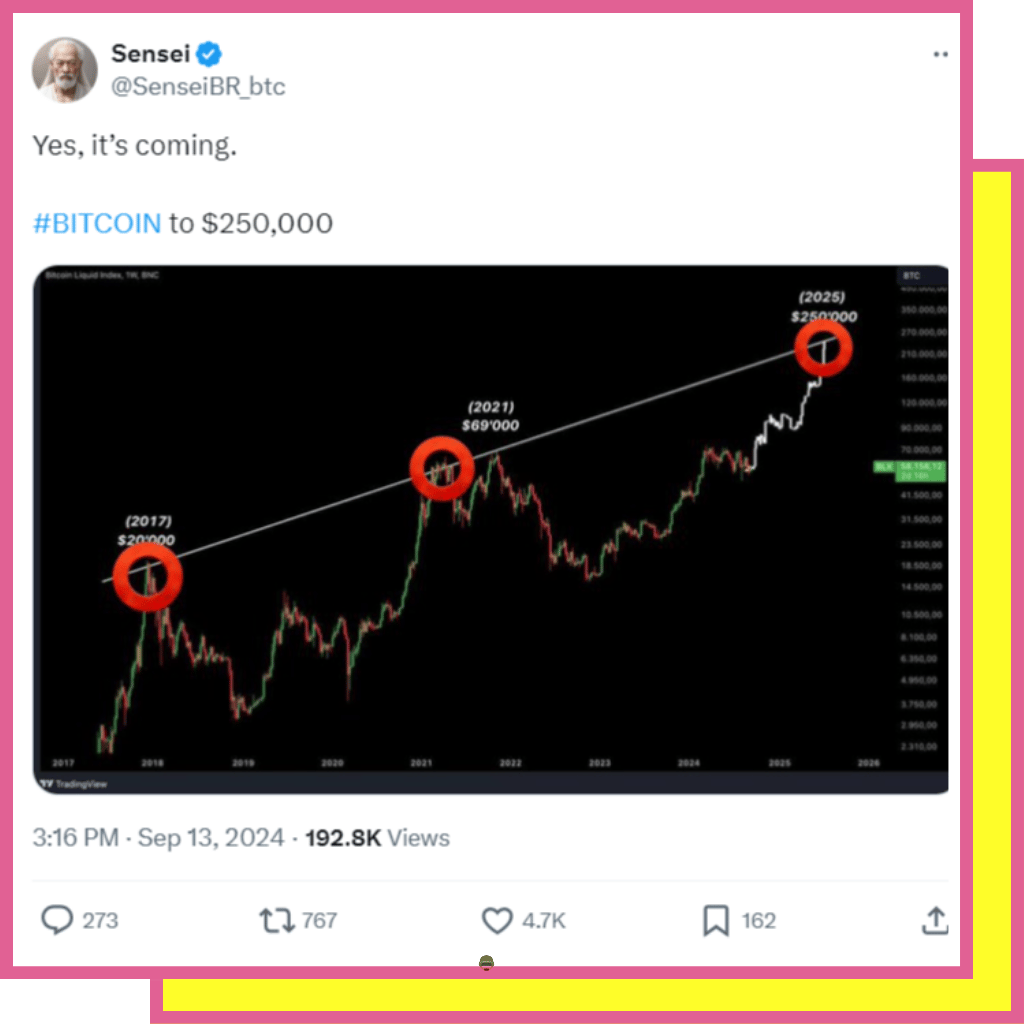
Task: Open the three-dot more options menu
Action: [940, 54]
